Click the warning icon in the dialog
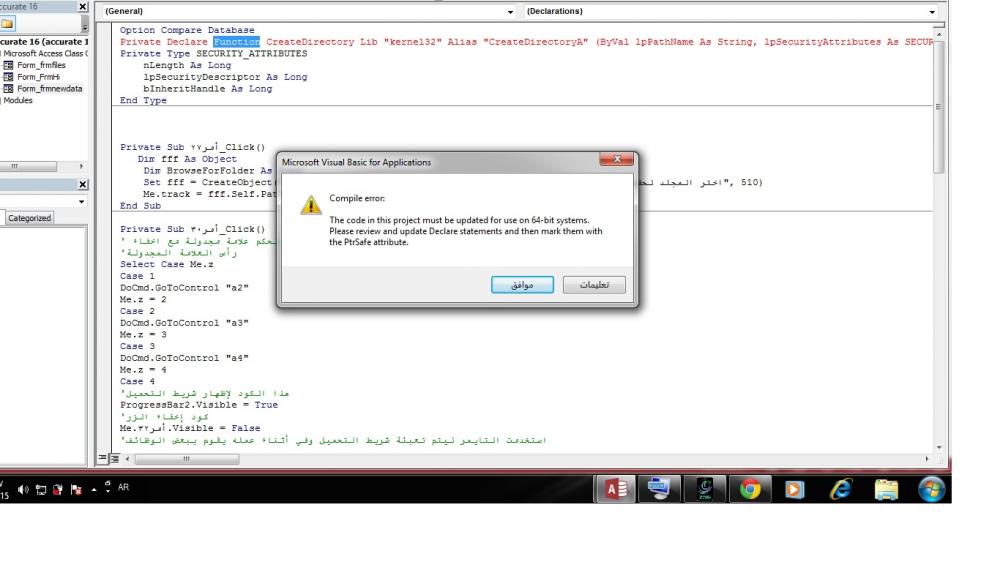1000x562 pixels. coord(311,205)
